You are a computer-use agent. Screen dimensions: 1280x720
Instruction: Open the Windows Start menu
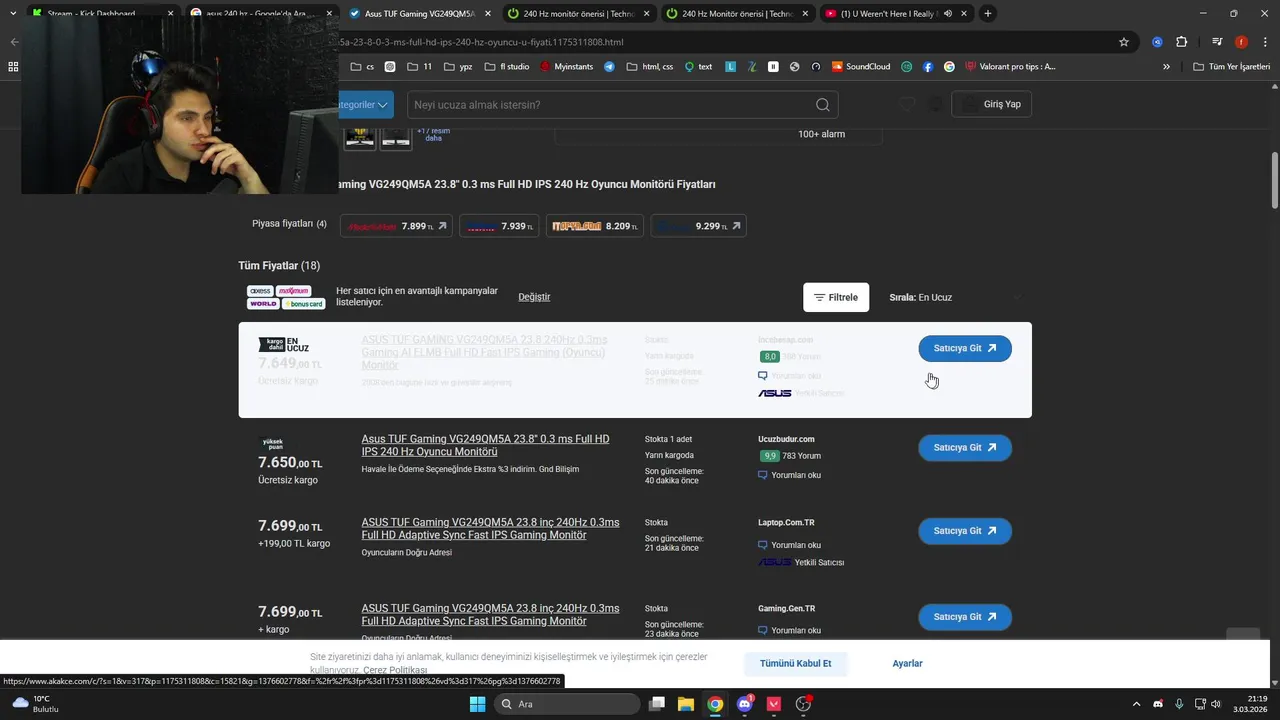tap(477, 704)
